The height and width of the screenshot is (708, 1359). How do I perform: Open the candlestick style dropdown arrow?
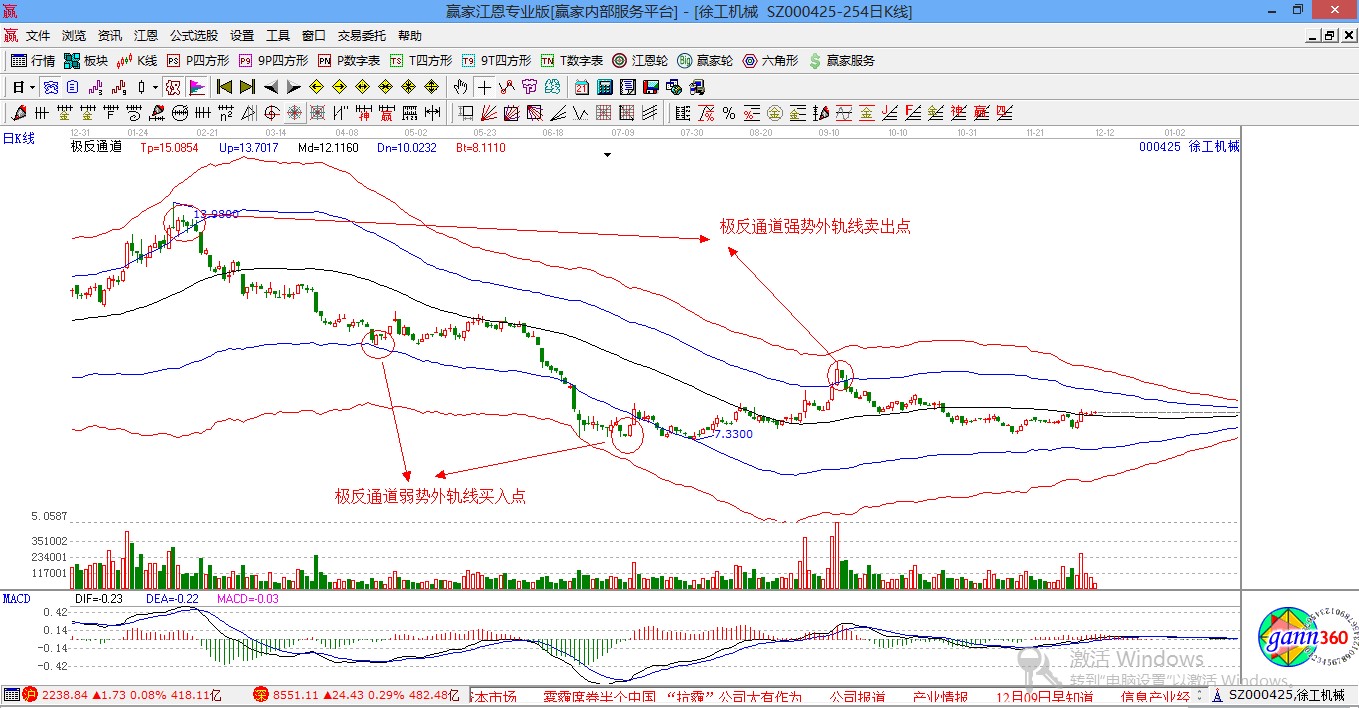coord(155,87)
